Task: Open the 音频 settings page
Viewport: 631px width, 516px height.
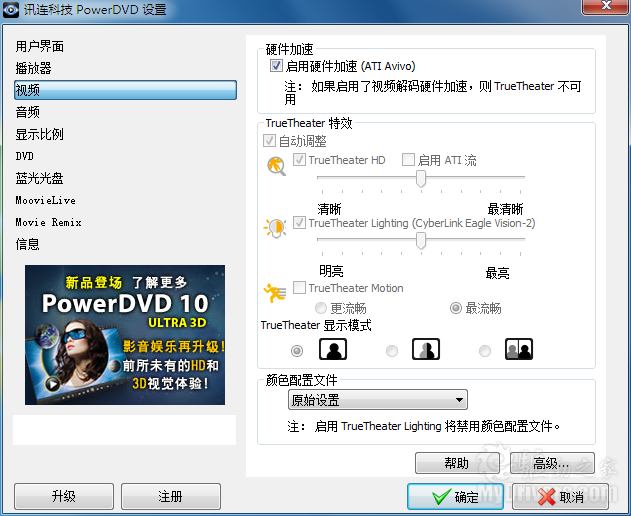Action: click(27, 112)
